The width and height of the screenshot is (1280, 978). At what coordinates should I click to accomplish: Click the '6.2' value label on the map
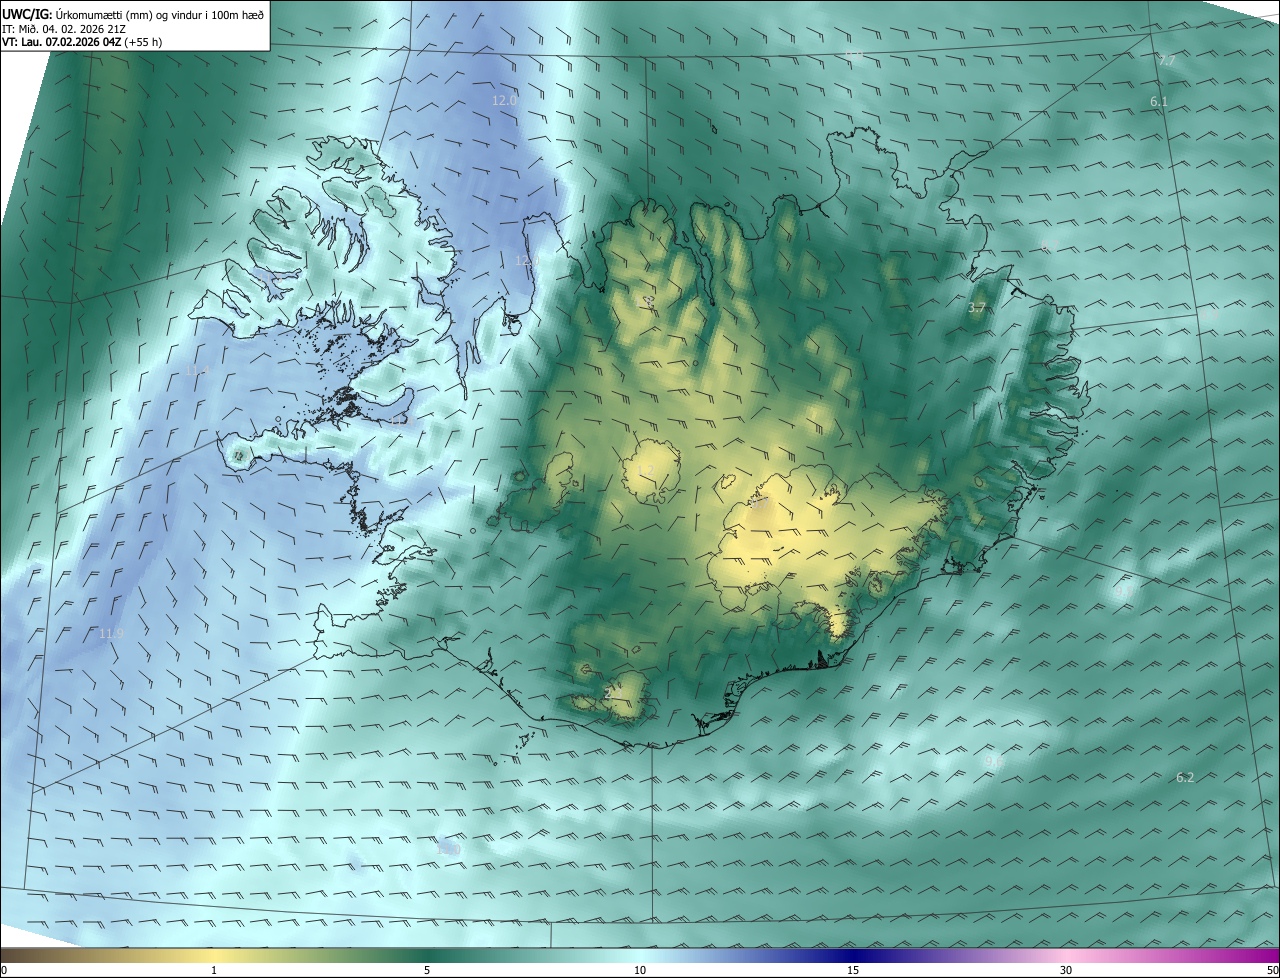tap(1185, 777)
